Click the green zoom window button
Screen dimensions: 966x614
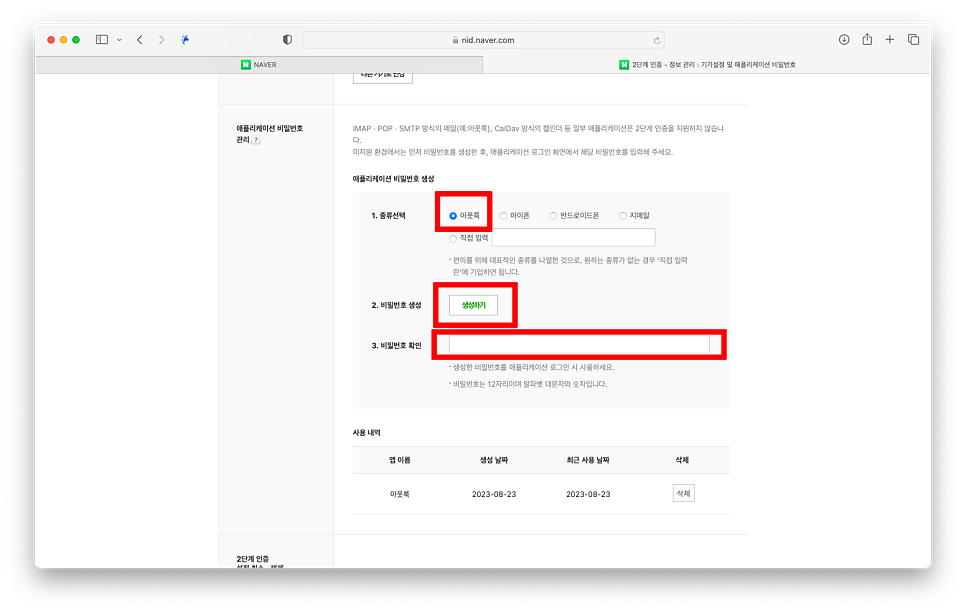[x=76, y=39]
